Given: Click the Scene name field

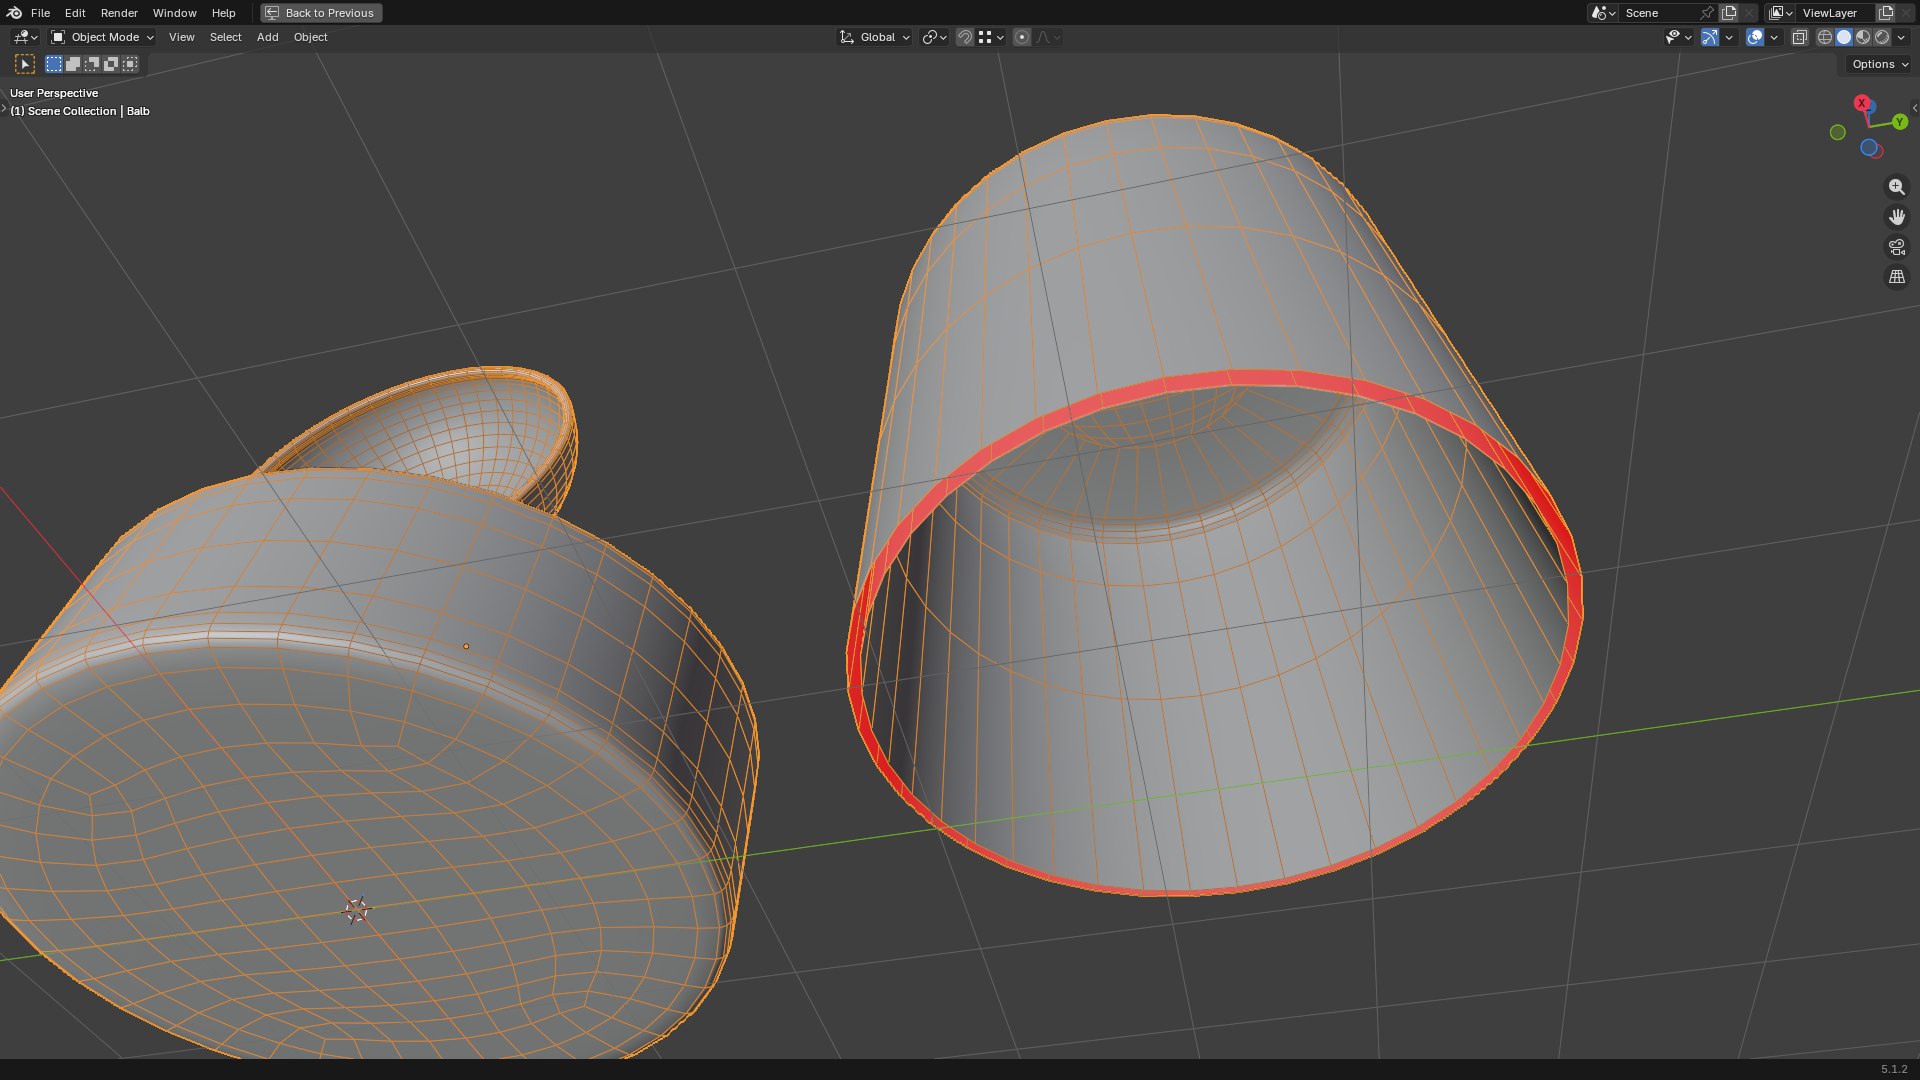Looking at the screenshot, I should 1658,13.
